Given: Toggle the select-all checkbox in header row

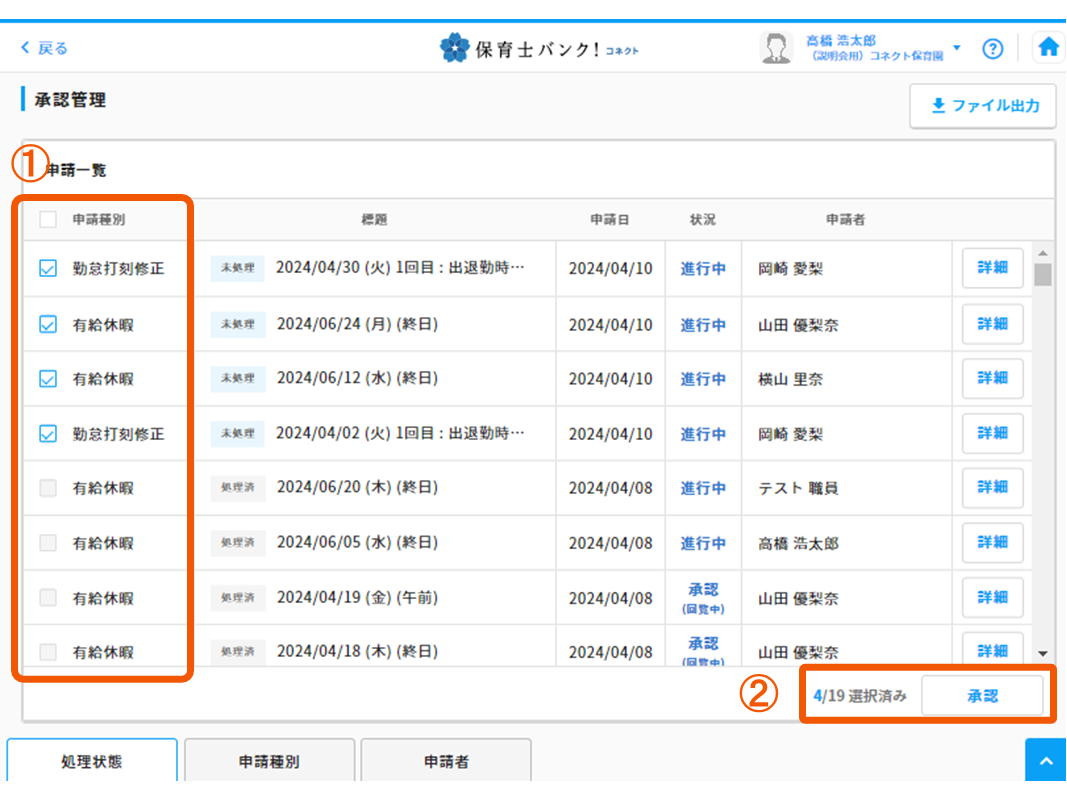Looking at the screenshot, I should click(x=48, y=219).
